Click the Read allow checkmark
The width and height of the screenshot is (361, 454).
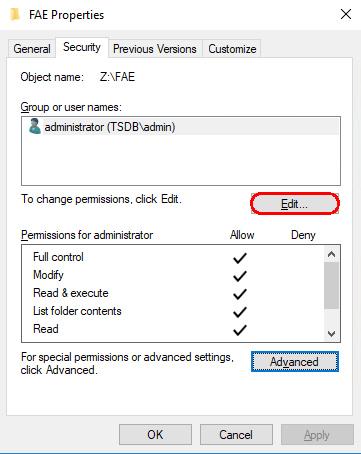(240, 330)
